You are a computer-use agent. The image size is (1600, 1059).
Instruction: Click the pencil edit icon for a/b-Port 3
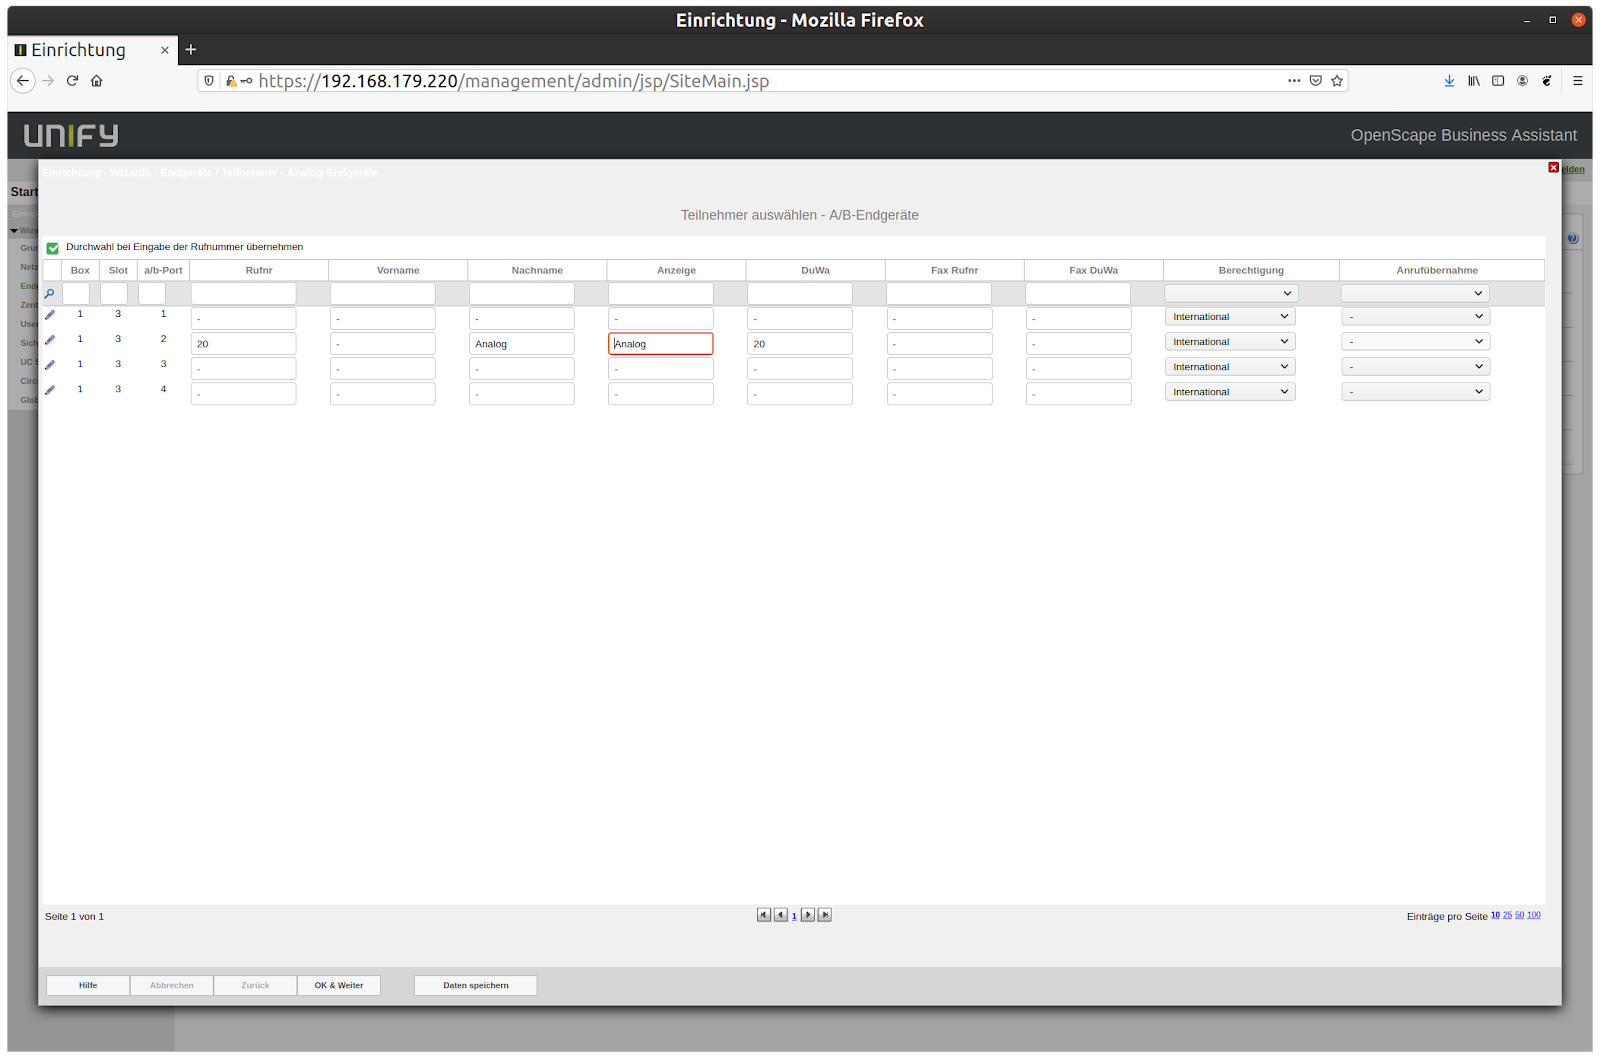50,365
